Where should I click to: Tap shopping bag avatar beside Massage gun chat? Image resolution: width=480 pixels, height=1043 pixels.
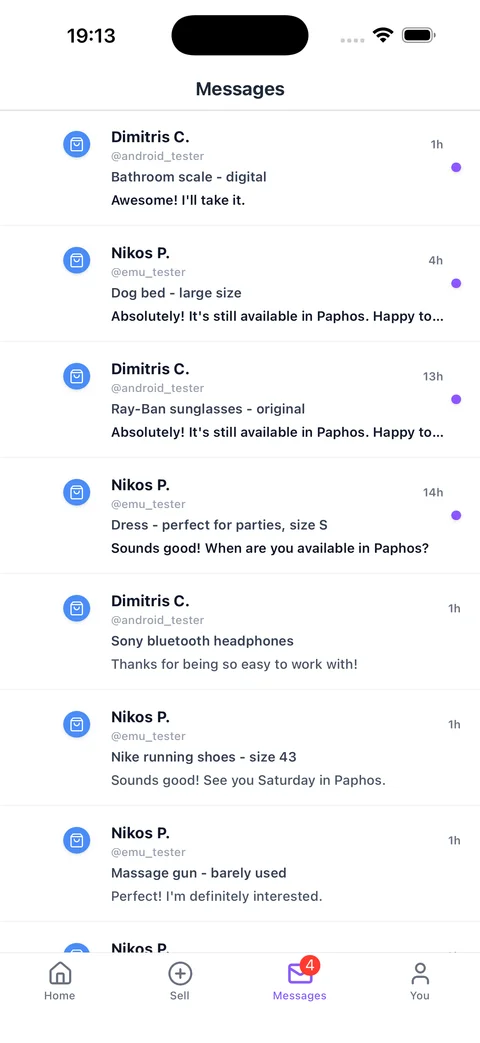pos(76,841)
